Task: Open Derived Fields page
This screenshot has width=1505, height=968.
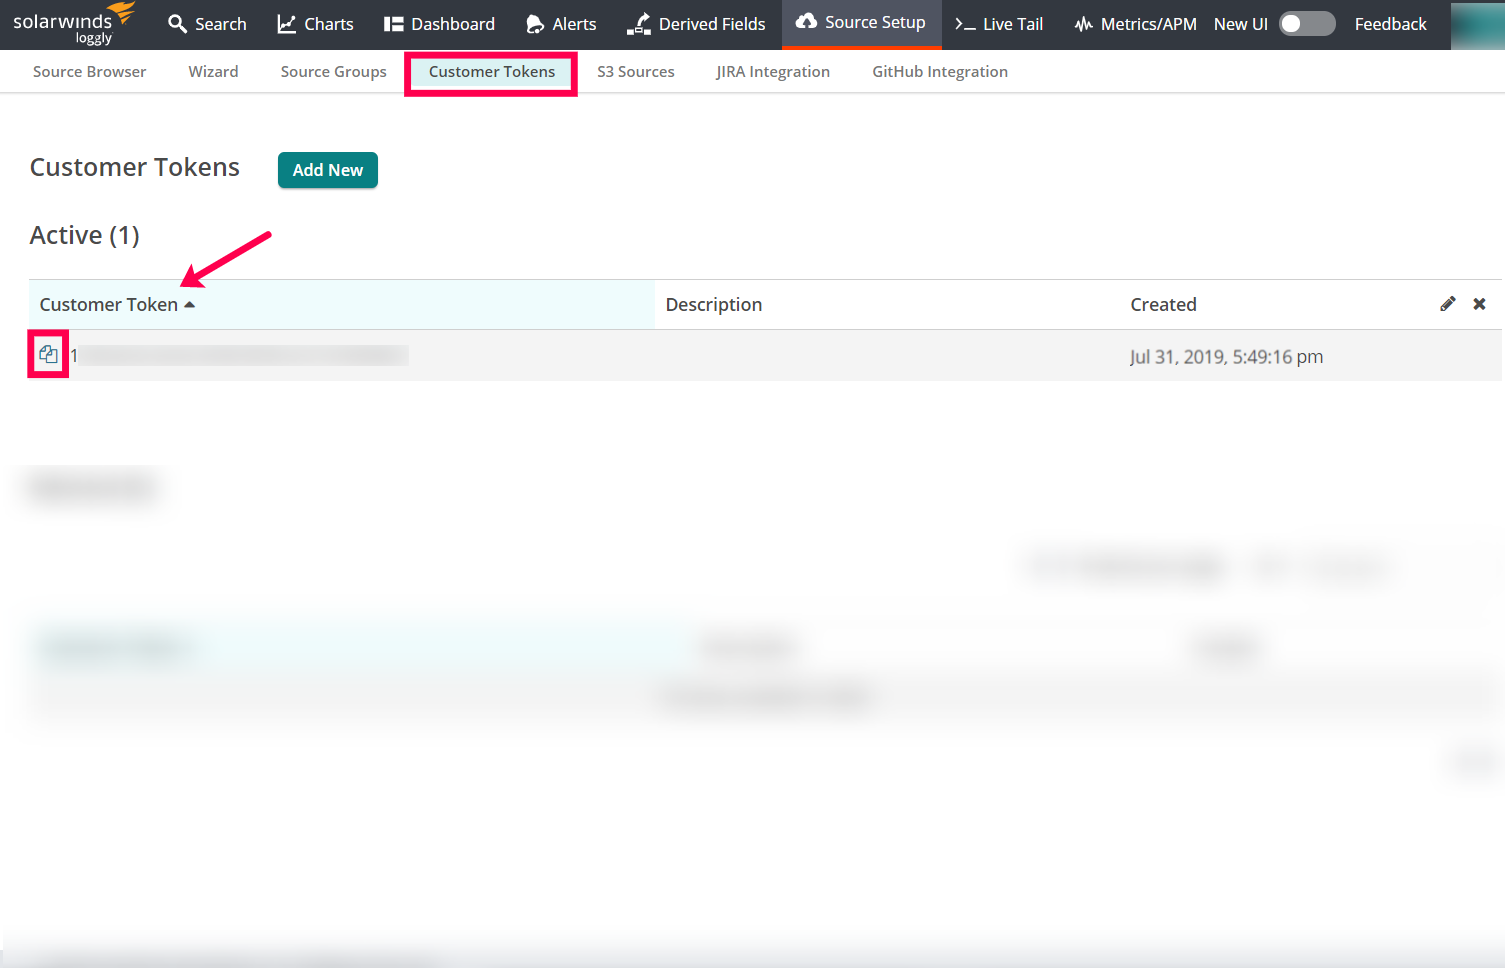Action: click(696, 24)
